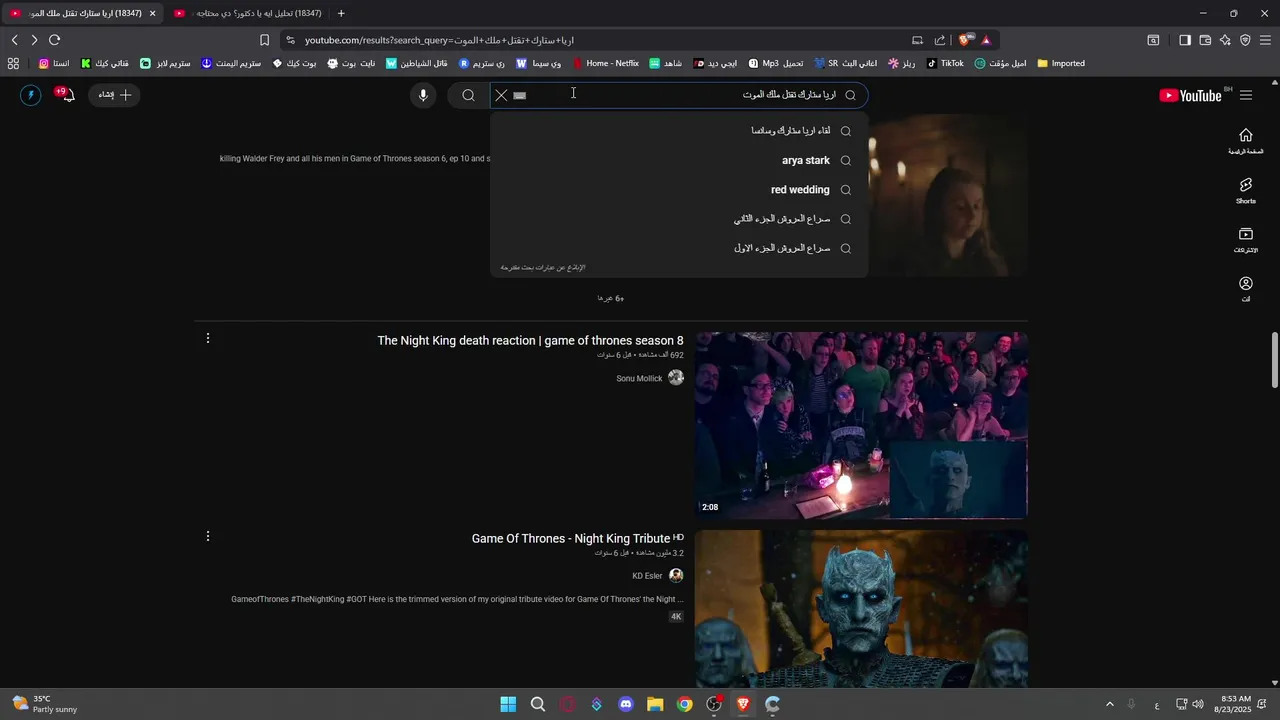Click the browser Forward arrow
The width and height of the screenshot is (1280, 720).
click(x=34, y=40)
